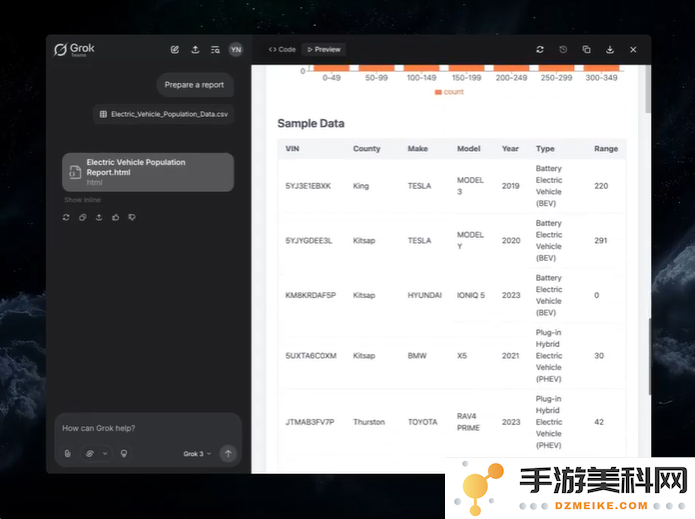Click the Make column header
695x519 pixels.
418,148
